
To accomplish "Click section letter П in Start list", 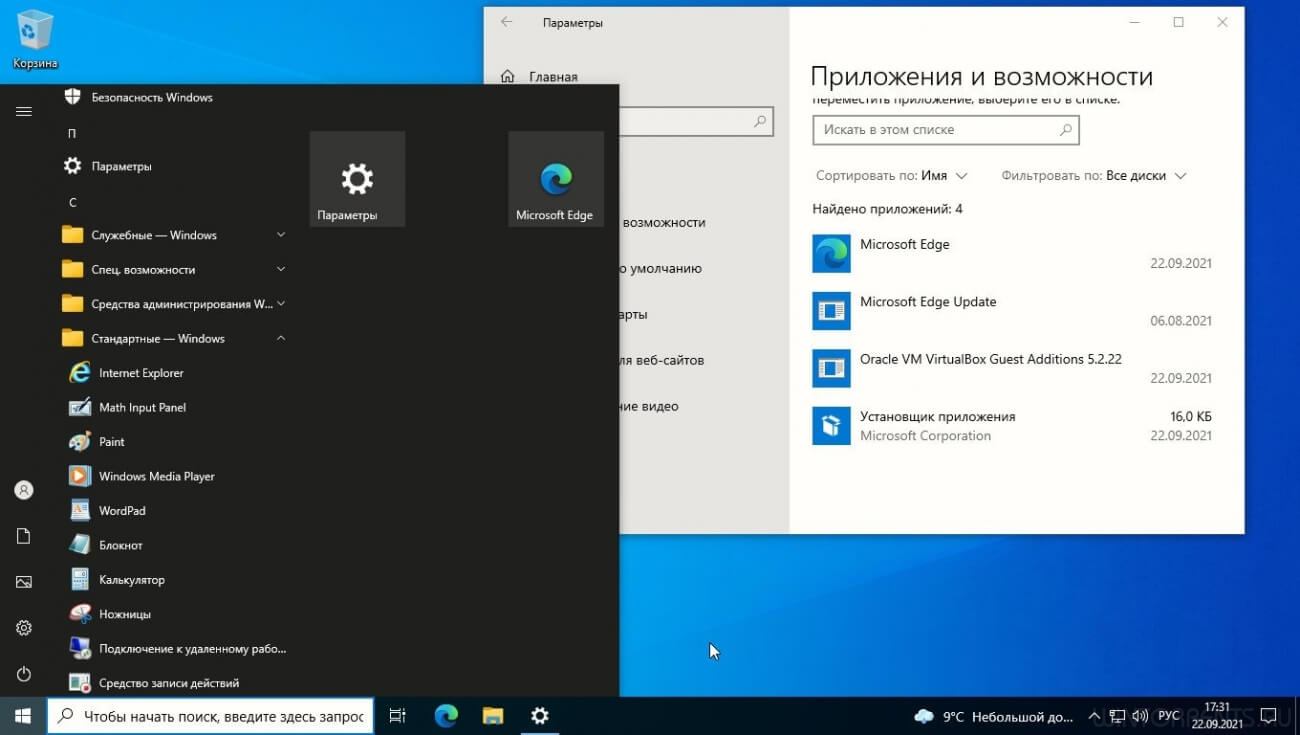I will coord(72,133).
